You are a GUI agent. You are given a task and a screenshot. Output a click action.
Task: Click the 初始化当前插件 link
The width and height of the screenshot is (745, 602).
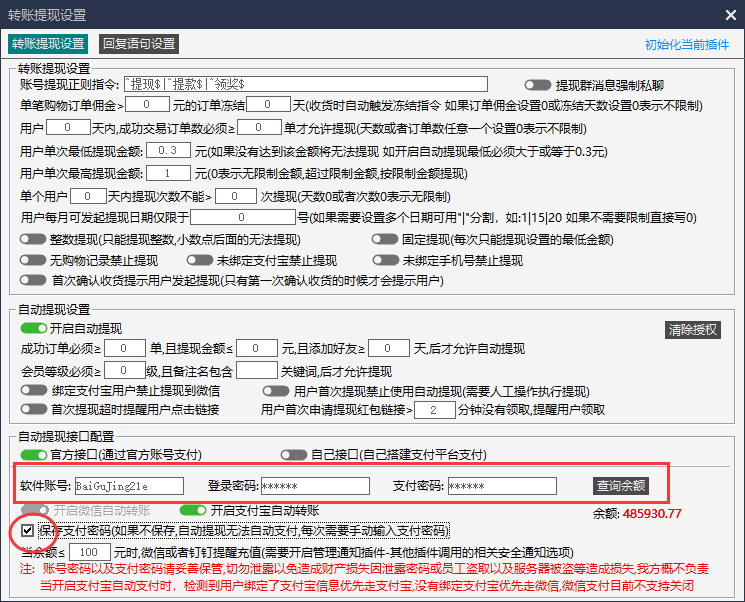688,45
